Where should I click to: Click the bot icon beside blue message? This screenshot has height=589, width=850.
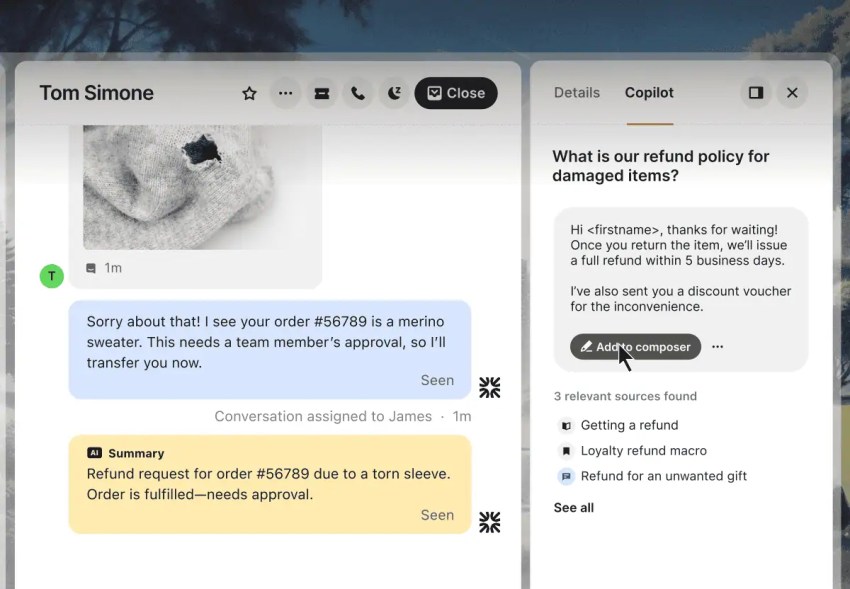(489, 387)
